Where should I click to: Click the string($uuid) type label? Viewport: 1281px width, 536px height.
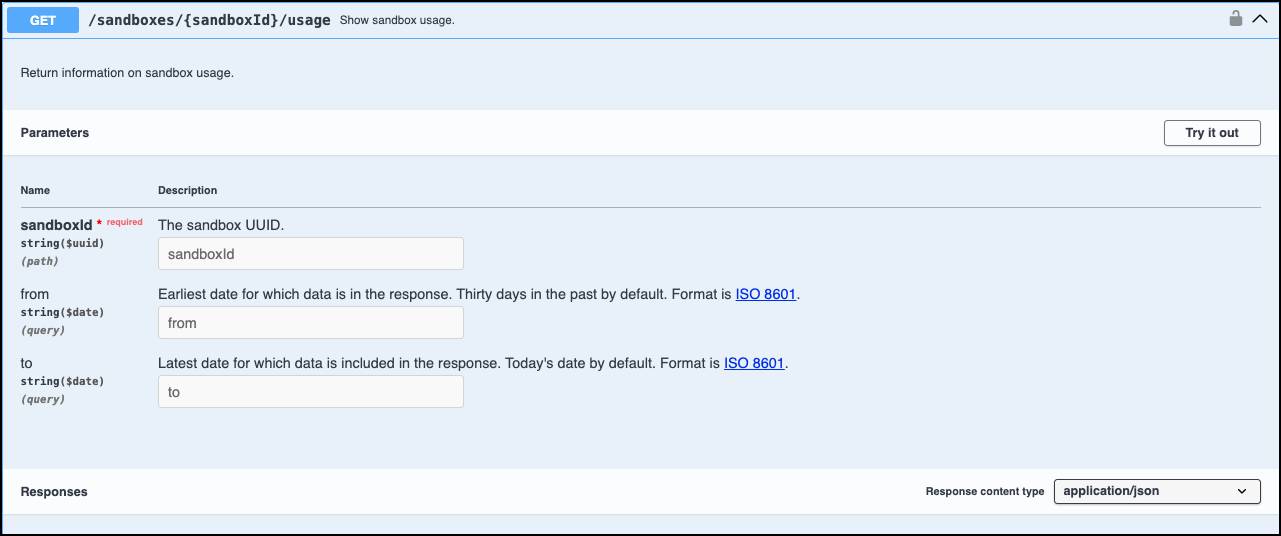pos(62,243)
